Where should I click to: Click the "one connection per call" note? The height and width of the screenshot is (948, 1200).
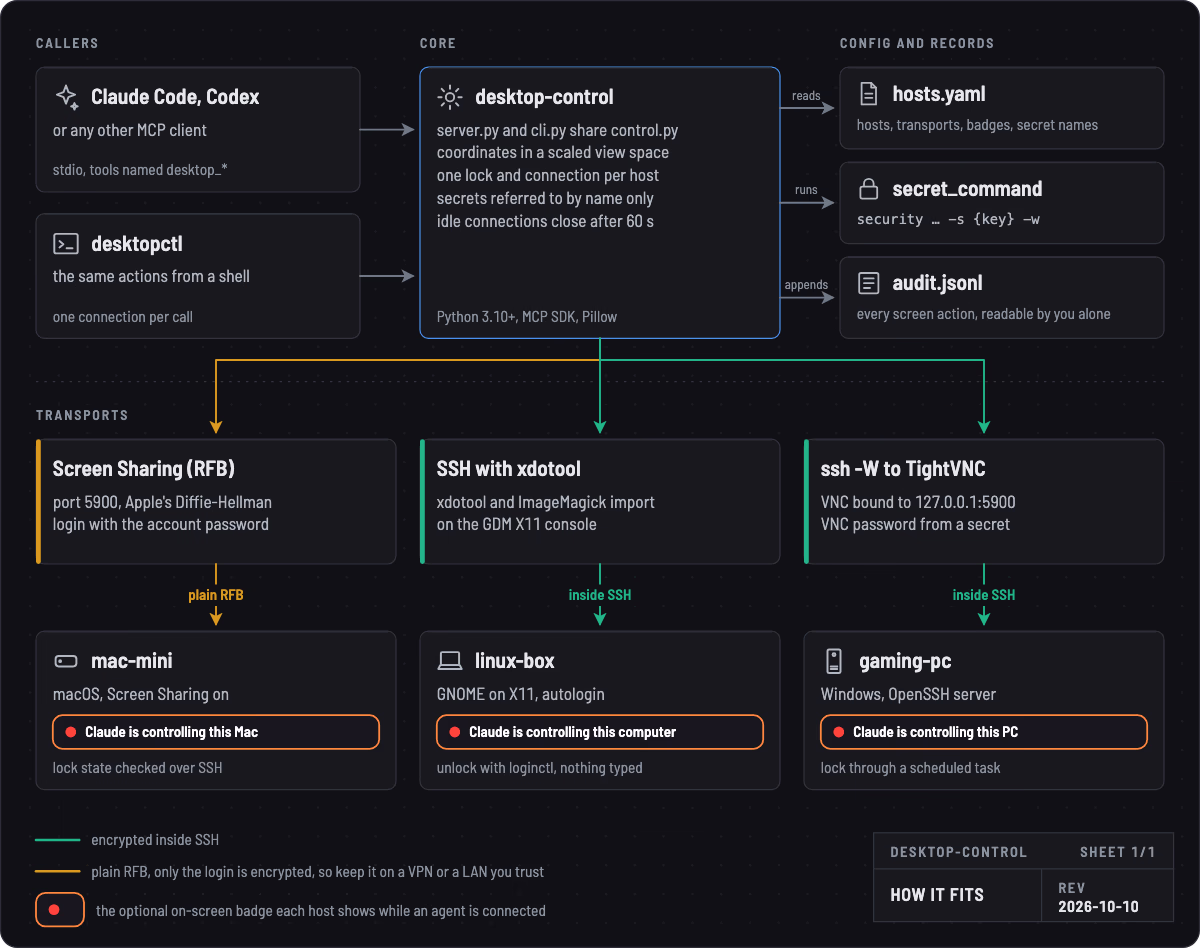pyautogui.click(x=123, y=317)
